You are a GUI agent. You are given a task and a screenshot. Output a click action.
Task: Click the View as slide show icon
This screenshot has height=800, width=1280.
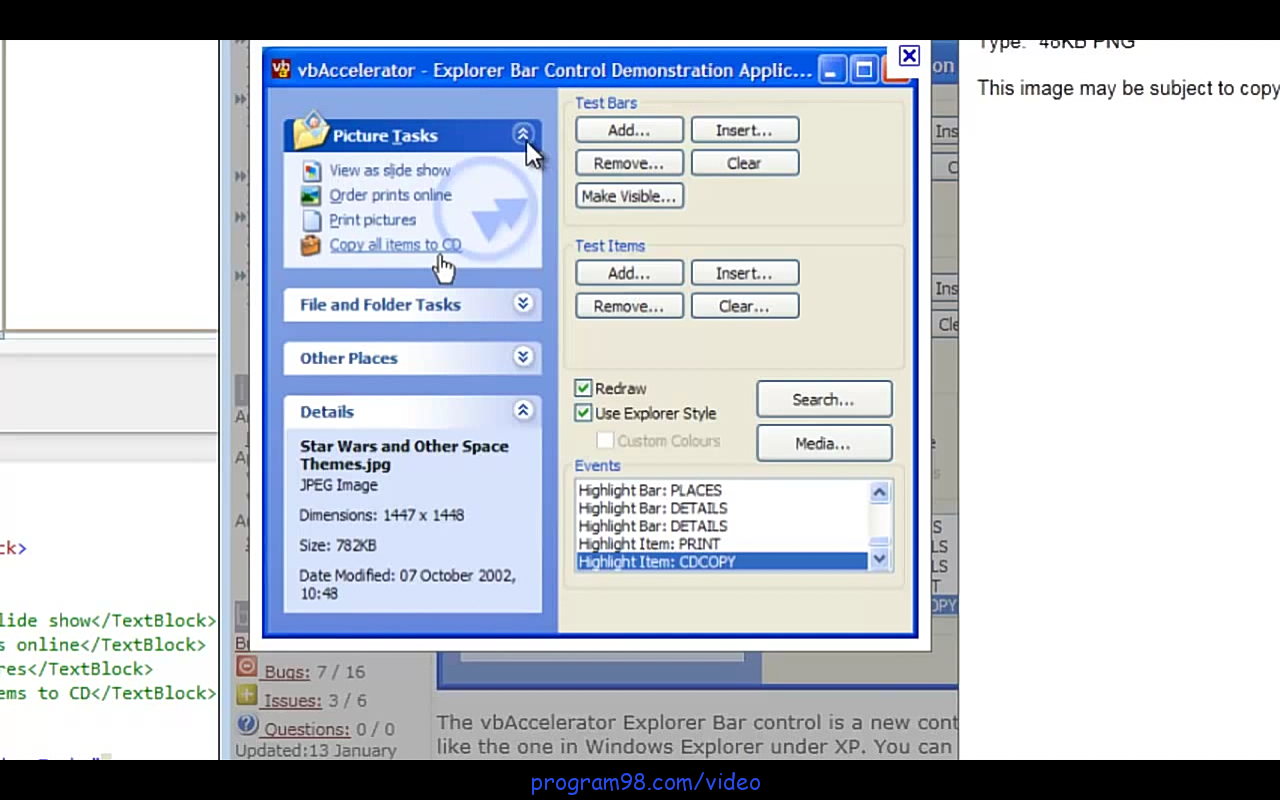tap(311, 170)
